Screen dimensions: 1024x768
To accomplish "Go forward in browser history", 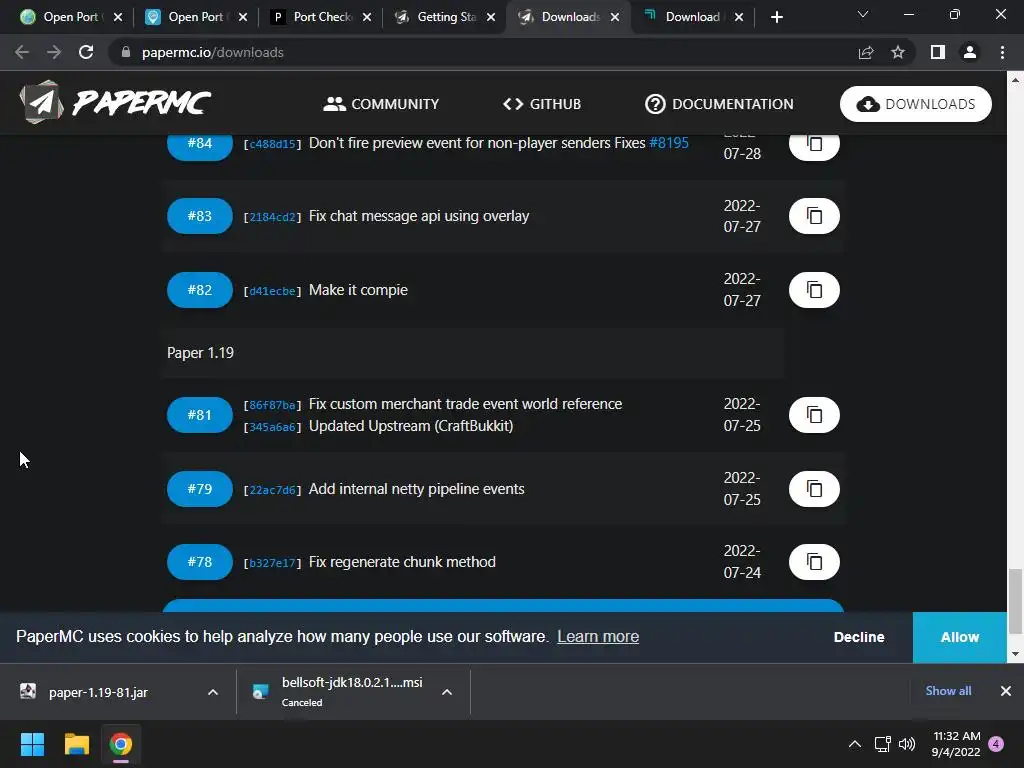I will pos(54,52).
